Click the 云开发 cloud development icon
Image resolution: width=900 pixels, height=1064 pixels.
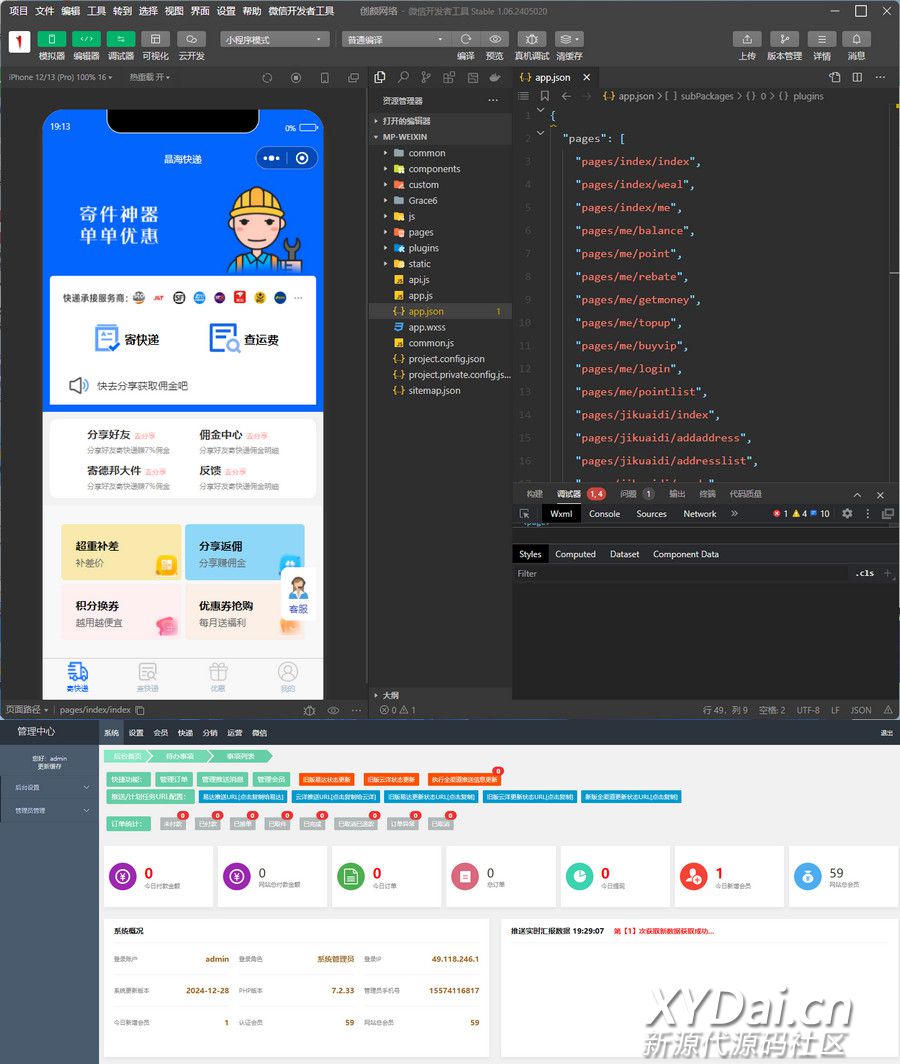point(191,39)
